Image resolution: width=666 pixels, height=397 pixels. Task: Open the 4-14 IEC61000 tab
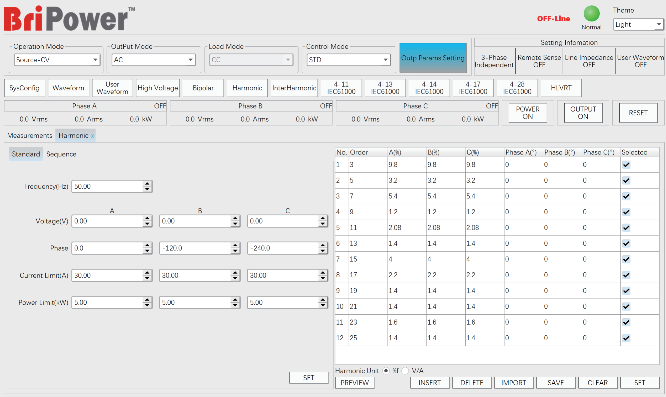pos(429,88)
